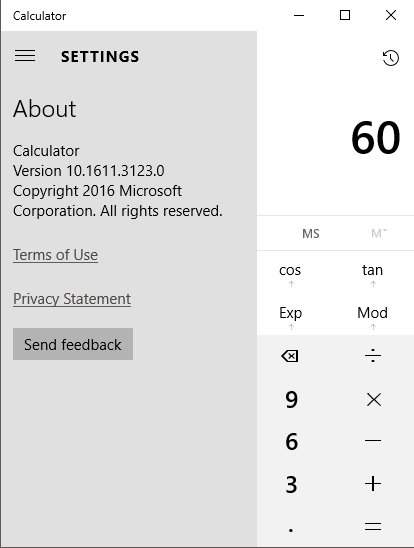Tap the number 3 key
Viewport: 414px width, 548px height.
coord(291,484)
